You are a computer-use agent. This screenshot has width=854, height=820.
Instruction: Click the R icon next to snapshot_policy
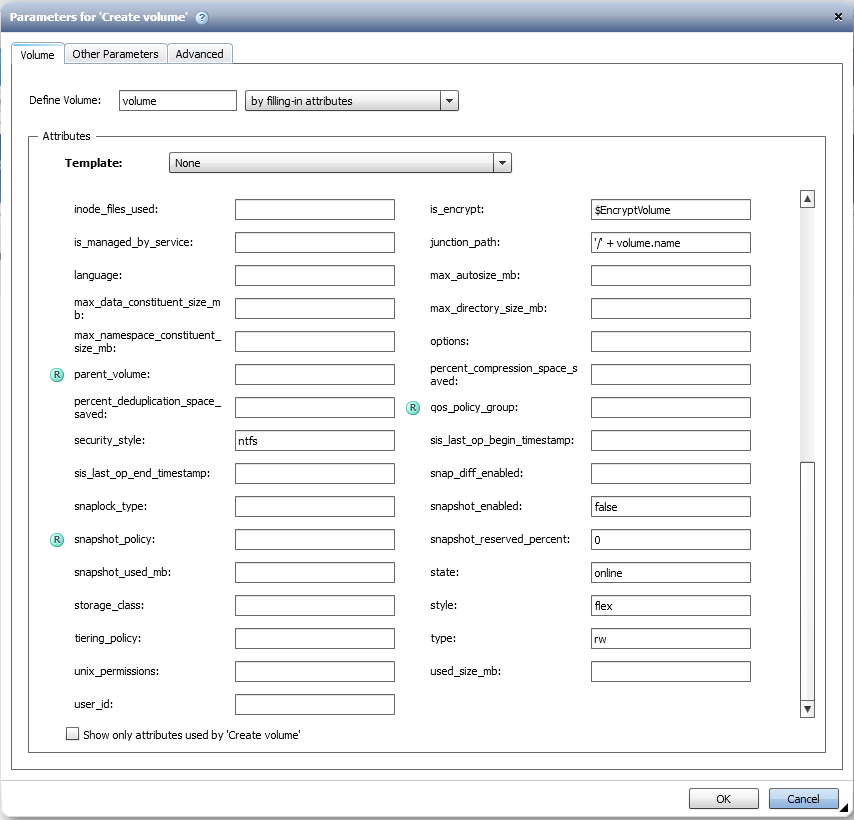(56, 540)
